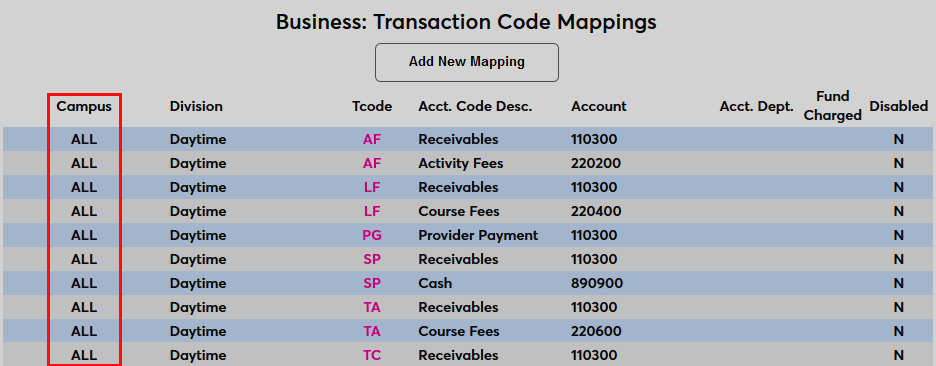Click Disabled value N in the Cash row

click(x=898, y=283)
